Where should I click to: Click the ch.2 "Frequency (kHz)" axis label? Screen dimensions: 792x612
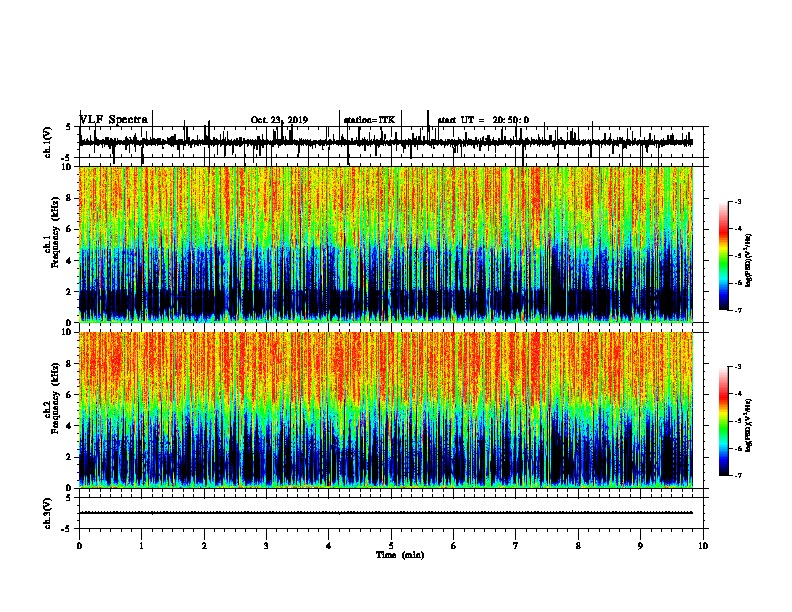(55, 398)
